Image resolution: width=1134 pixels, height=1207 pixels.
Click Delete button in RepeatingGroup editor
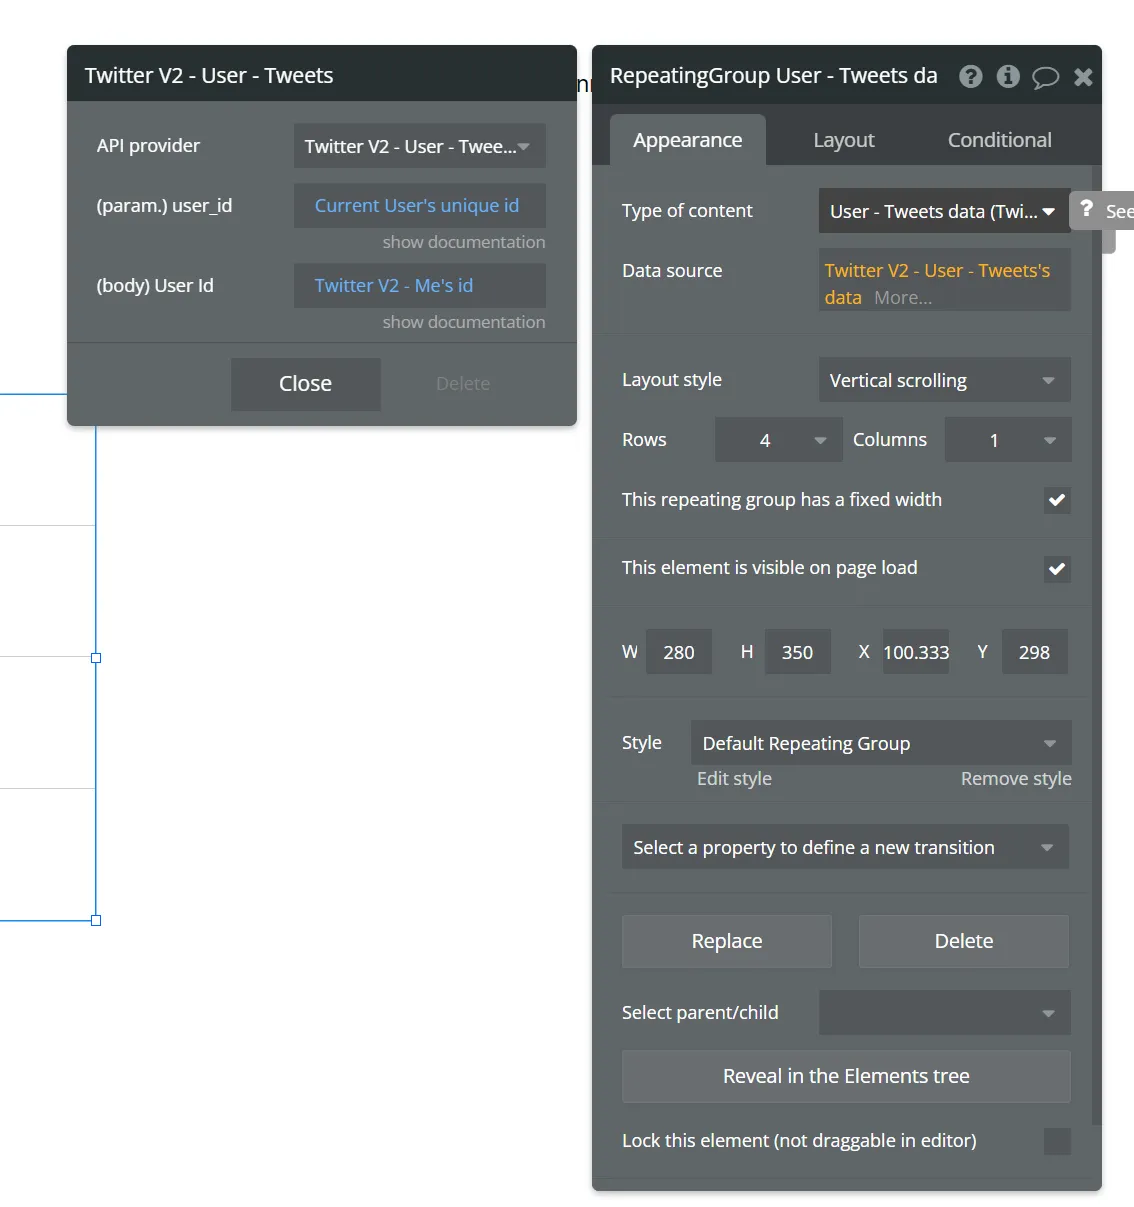pyautogui.click(x=964, y=941)
